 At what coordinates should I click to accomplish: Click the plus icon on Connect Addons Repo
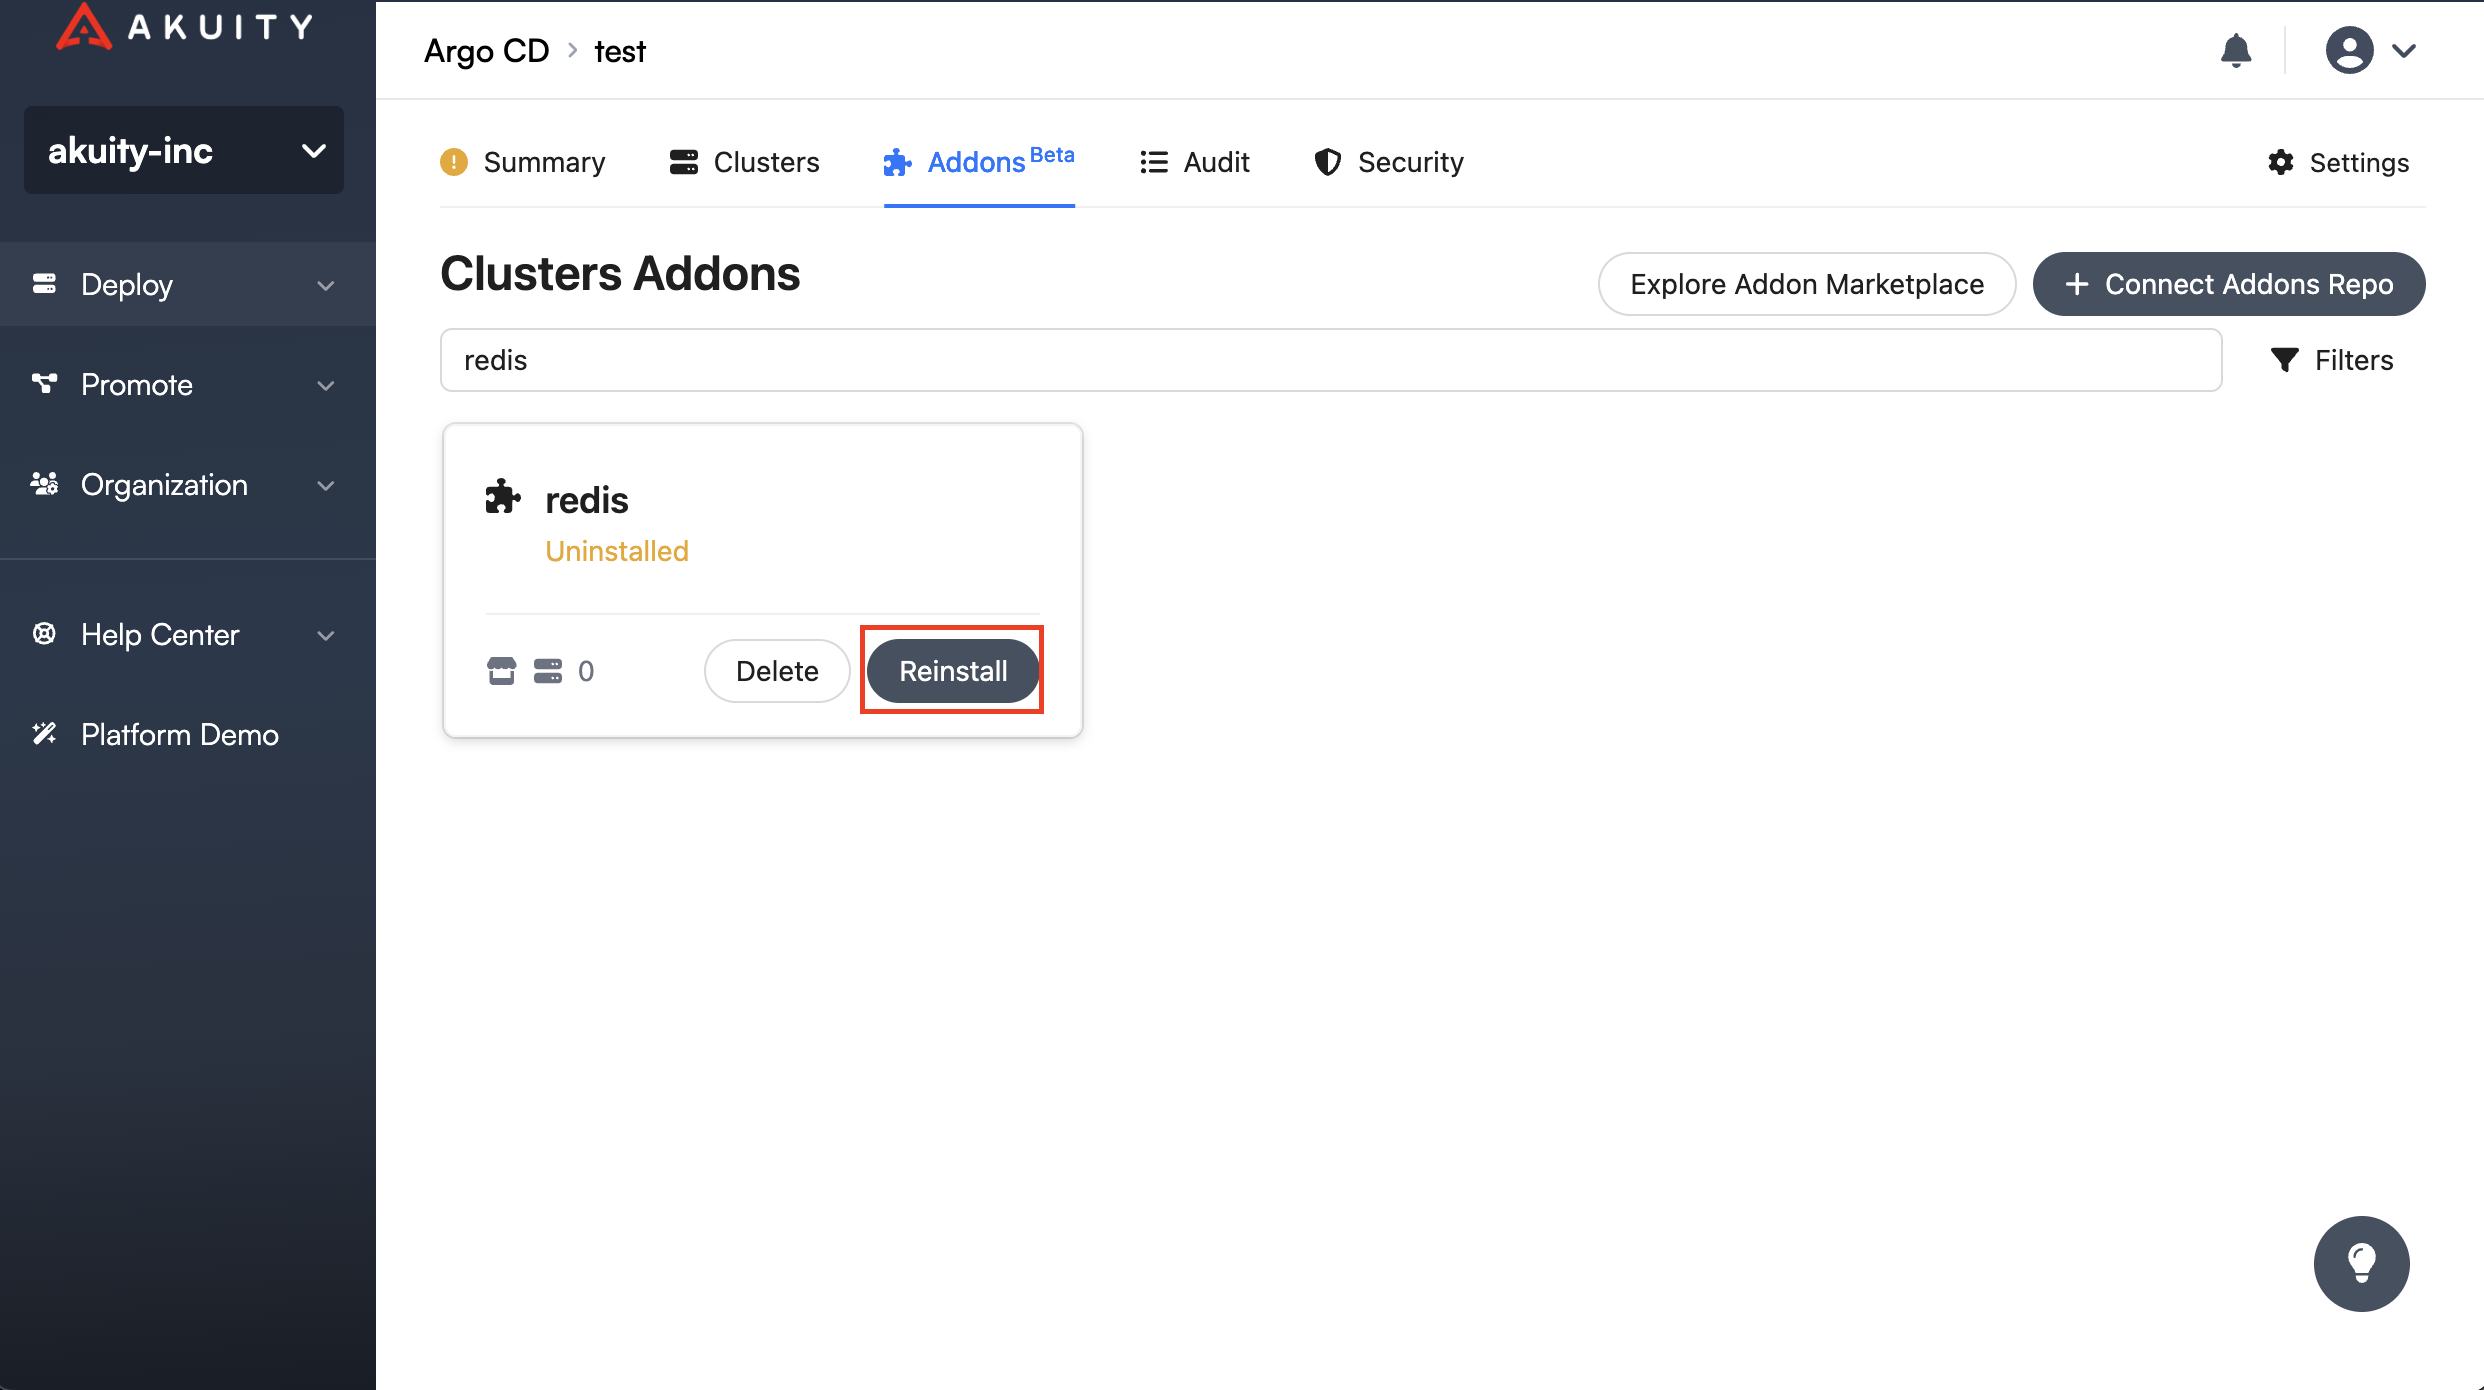point(2076,284)
